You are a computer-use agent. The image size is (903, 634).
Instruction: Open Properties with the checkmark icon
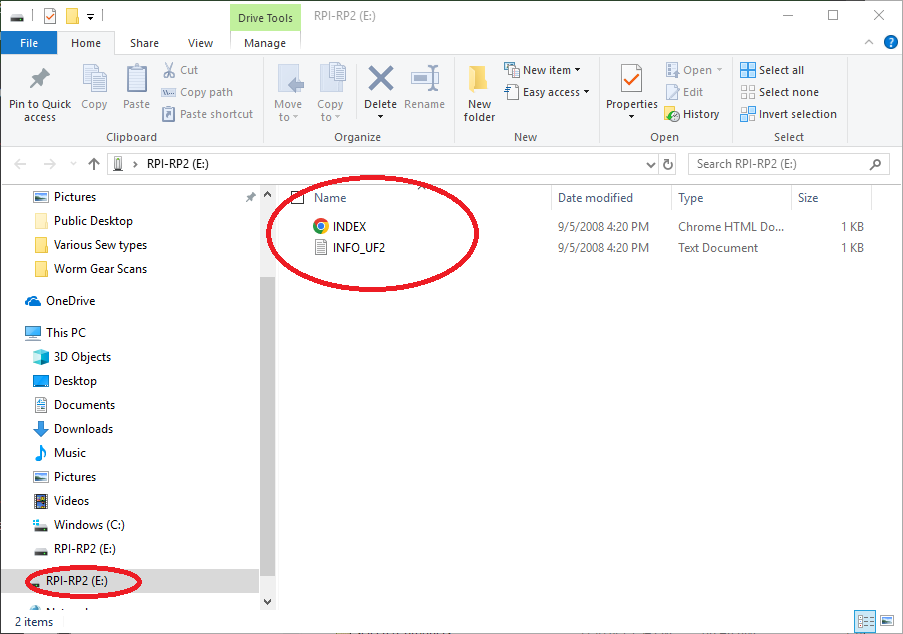(x=631, y=80)
